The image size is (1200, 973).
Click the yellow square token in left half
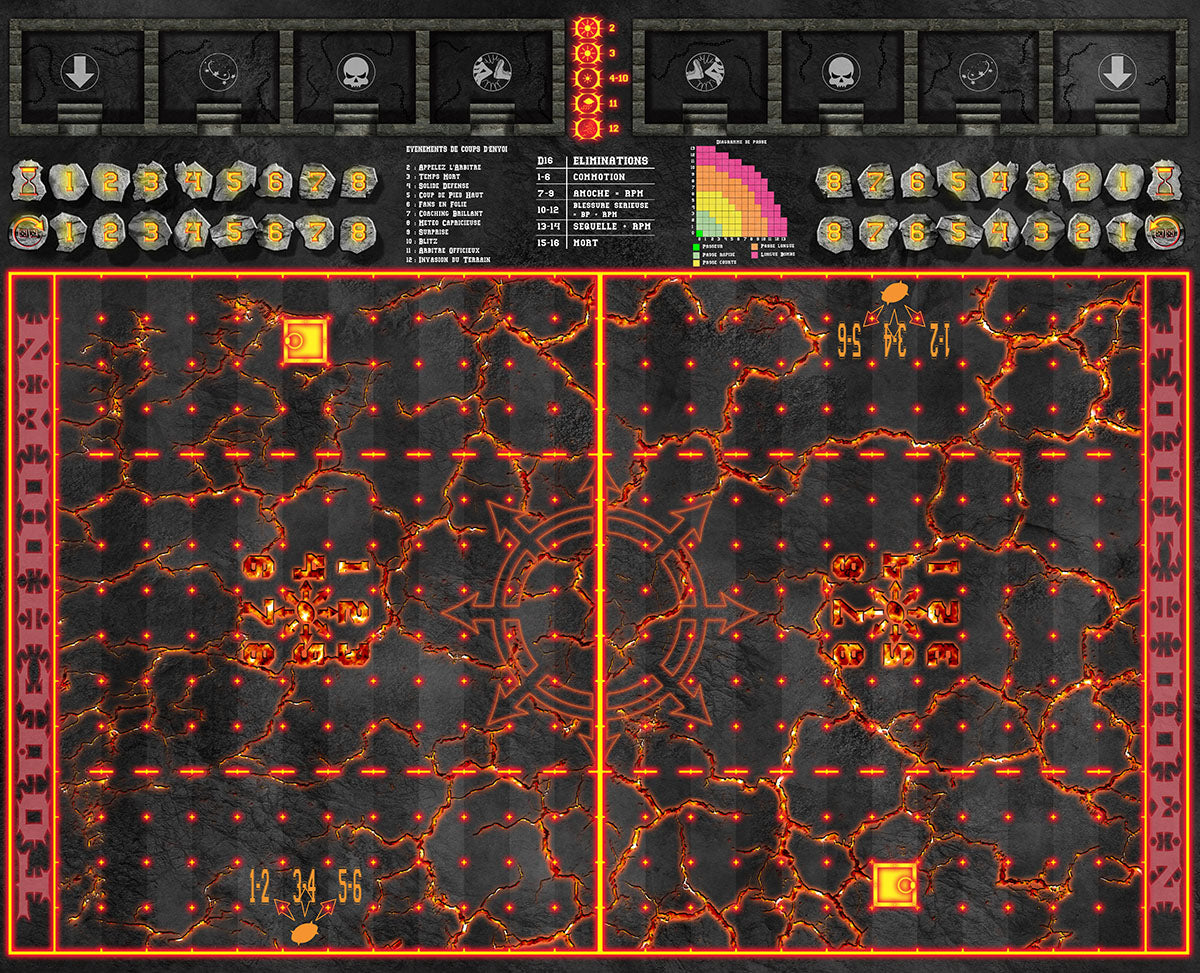305,340
